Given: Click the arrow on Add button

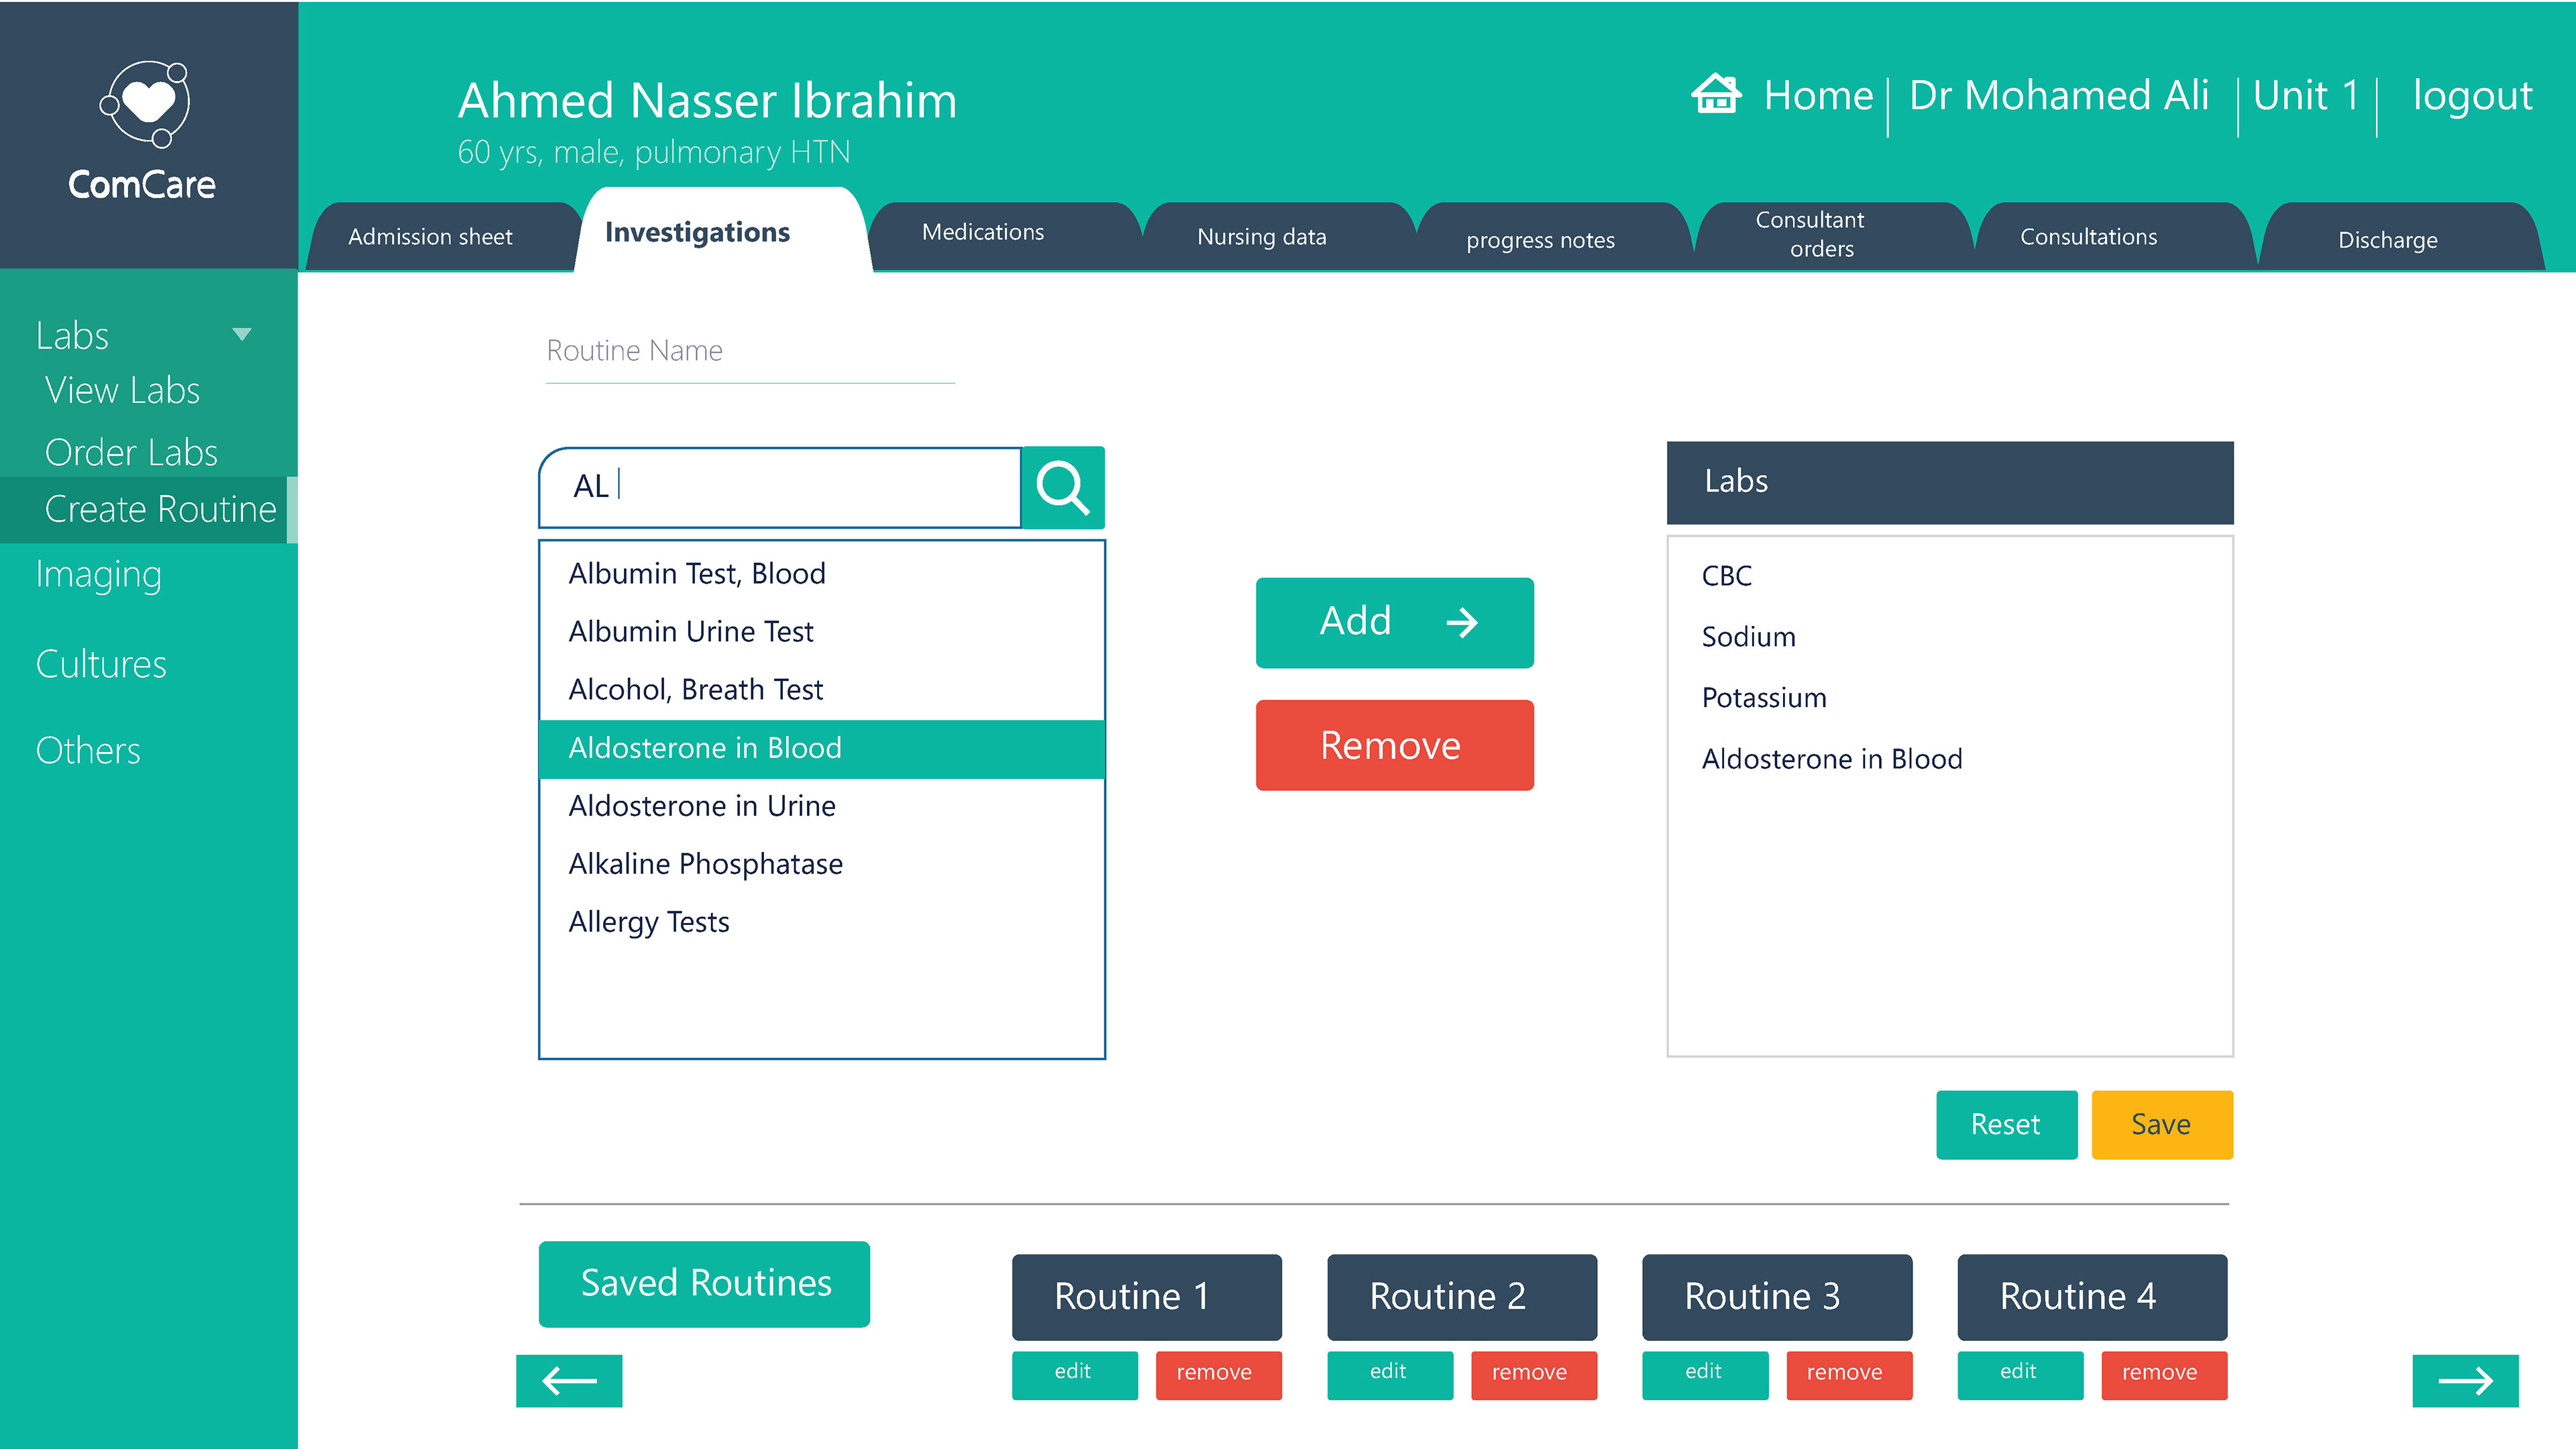Looking at the screenshot, I should pyautogui.click(x=1462, y=622).
